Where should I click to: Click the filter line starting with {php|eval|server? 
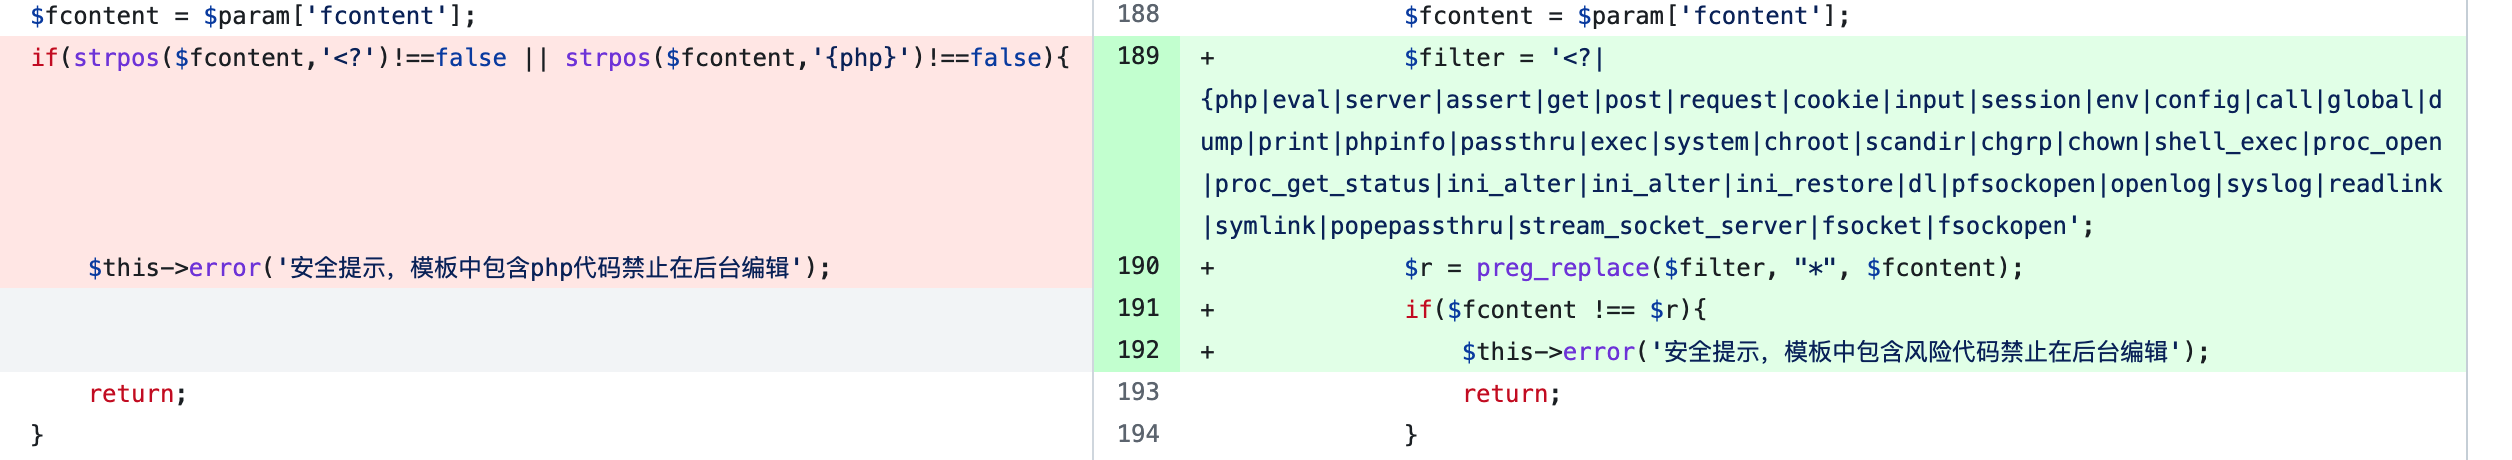pyautogui.click(x=1822, y=100)
